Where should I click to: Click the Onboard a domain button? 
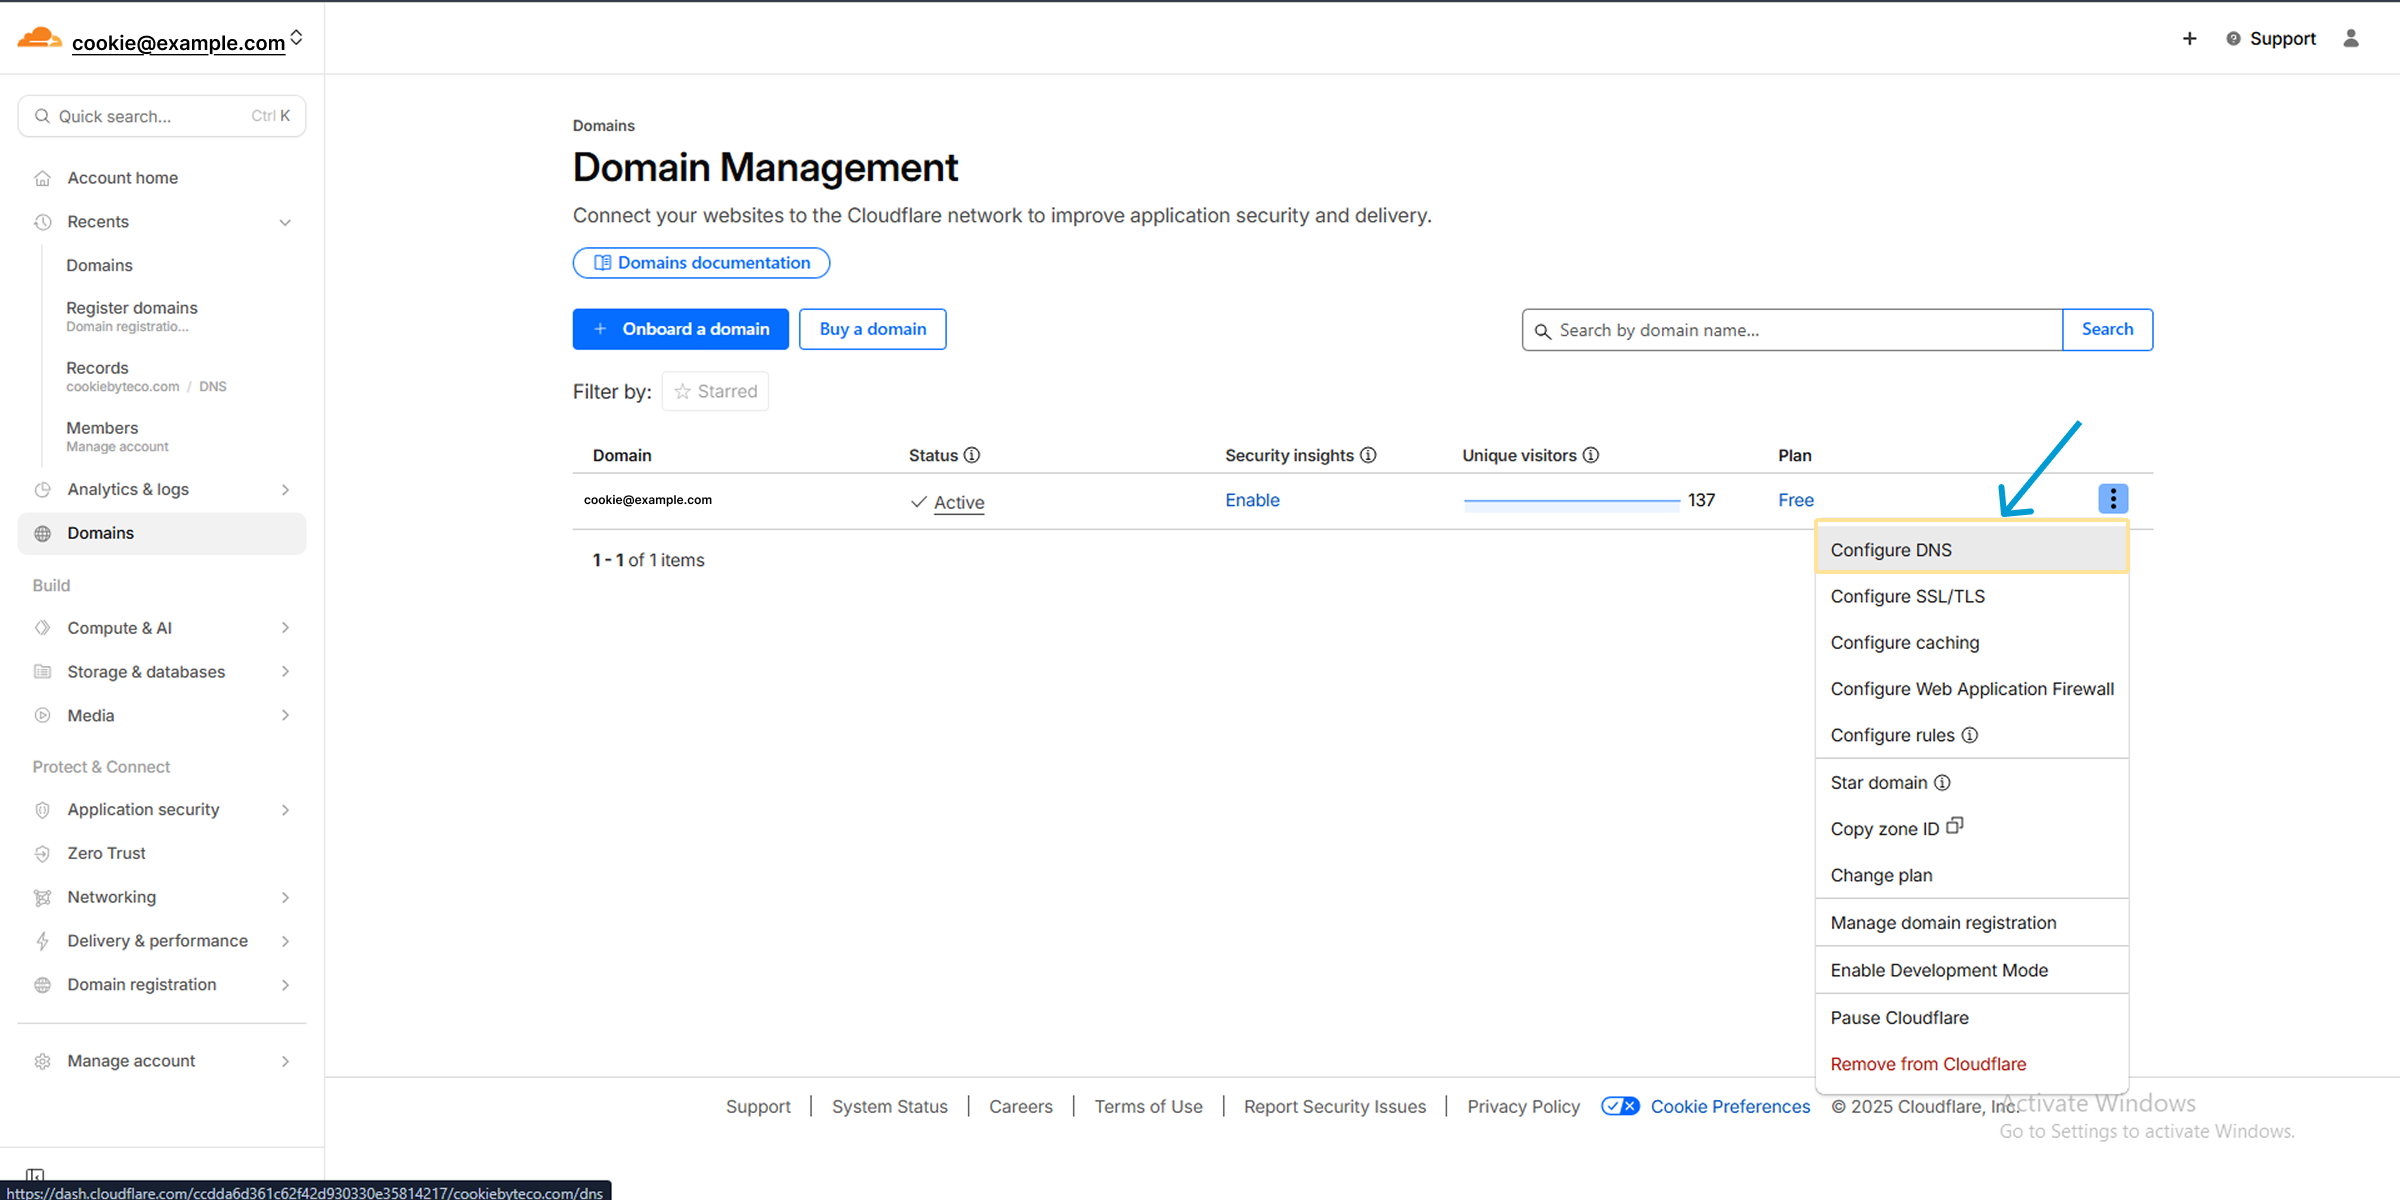point(680,329)
